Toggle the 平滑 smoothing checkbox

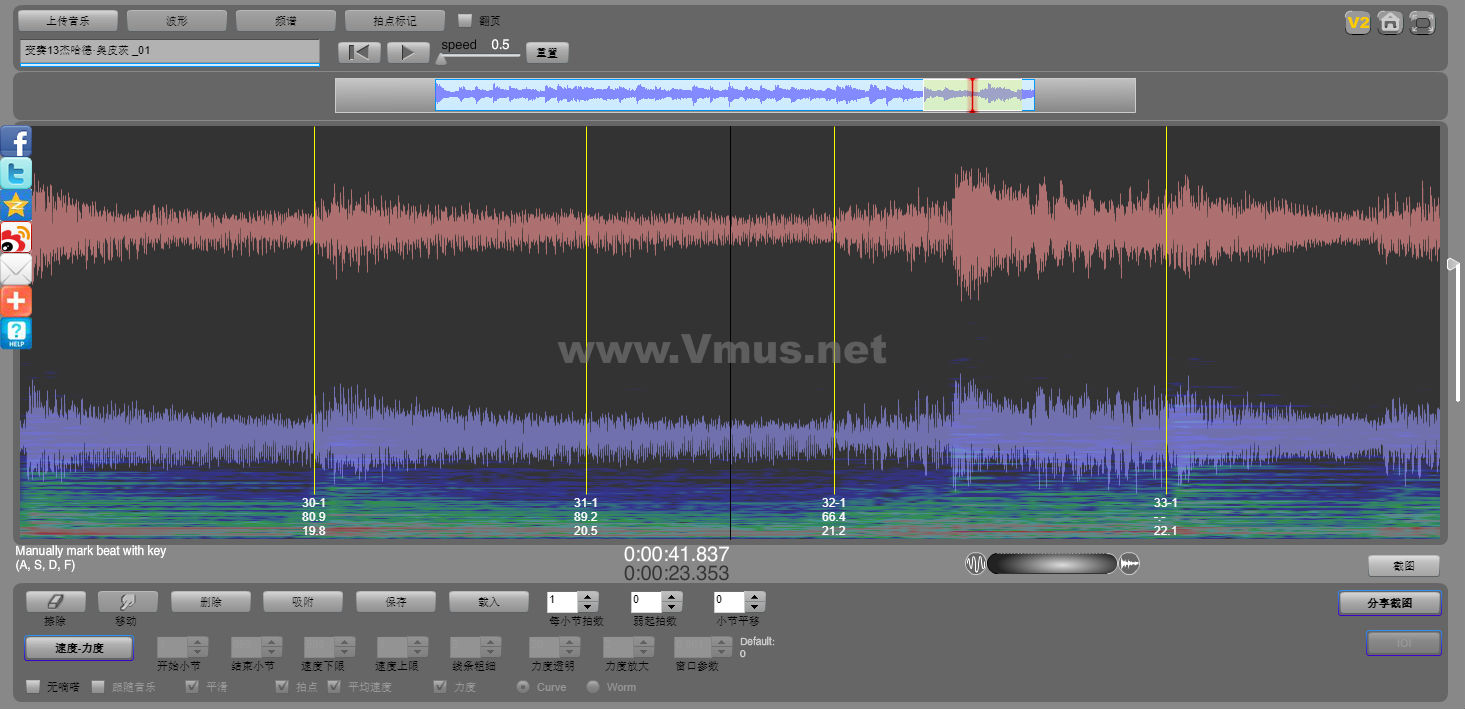point(192,687)
